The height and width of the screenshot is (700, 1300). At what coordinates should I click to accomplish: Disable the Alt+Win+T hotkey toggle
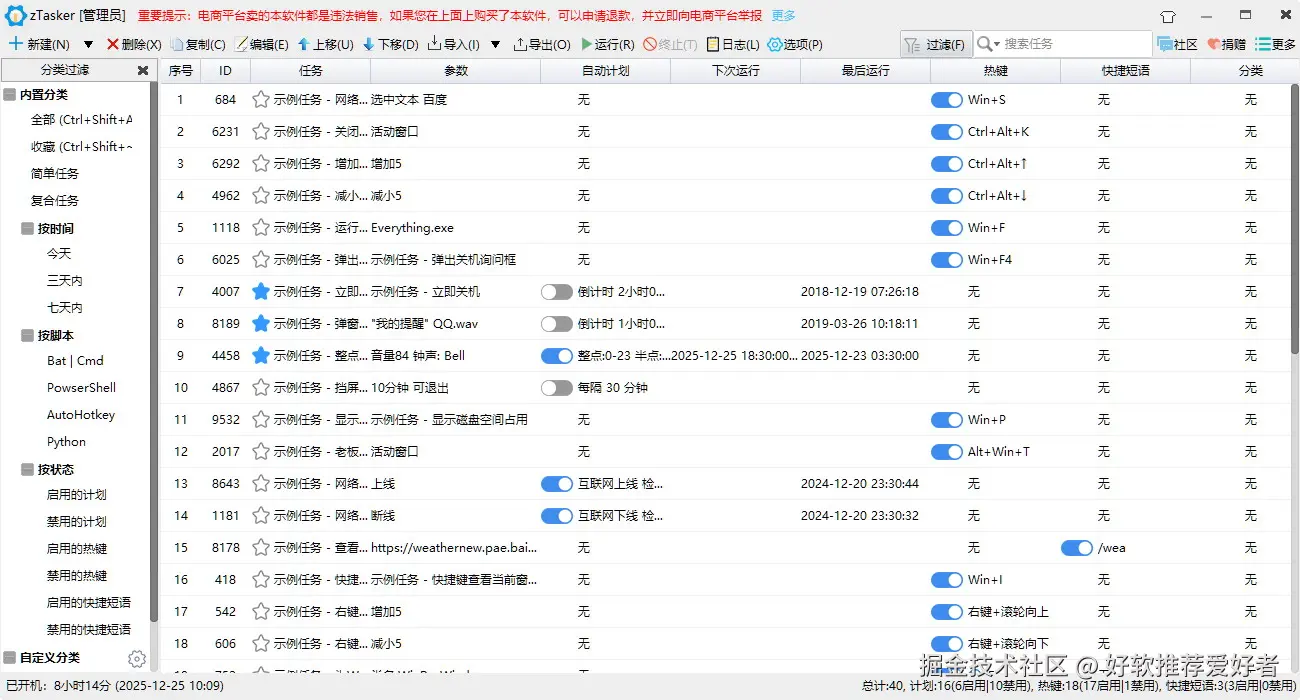pyautogui.click(x=947, y=452)
